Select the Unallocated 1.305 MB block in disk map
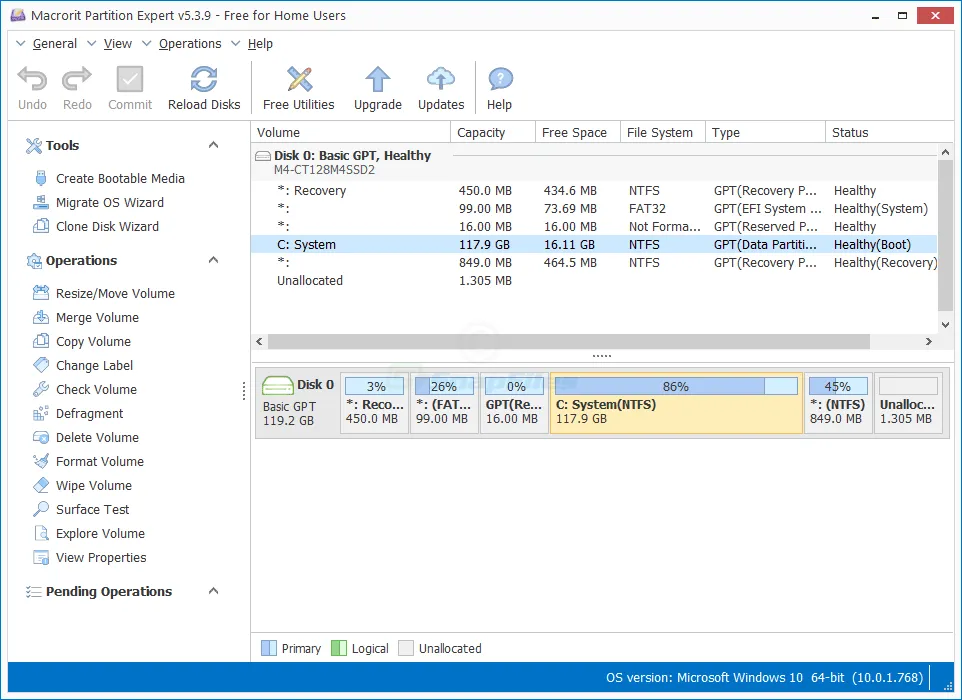Screen dimensions: 962x700 coord(908,402)
